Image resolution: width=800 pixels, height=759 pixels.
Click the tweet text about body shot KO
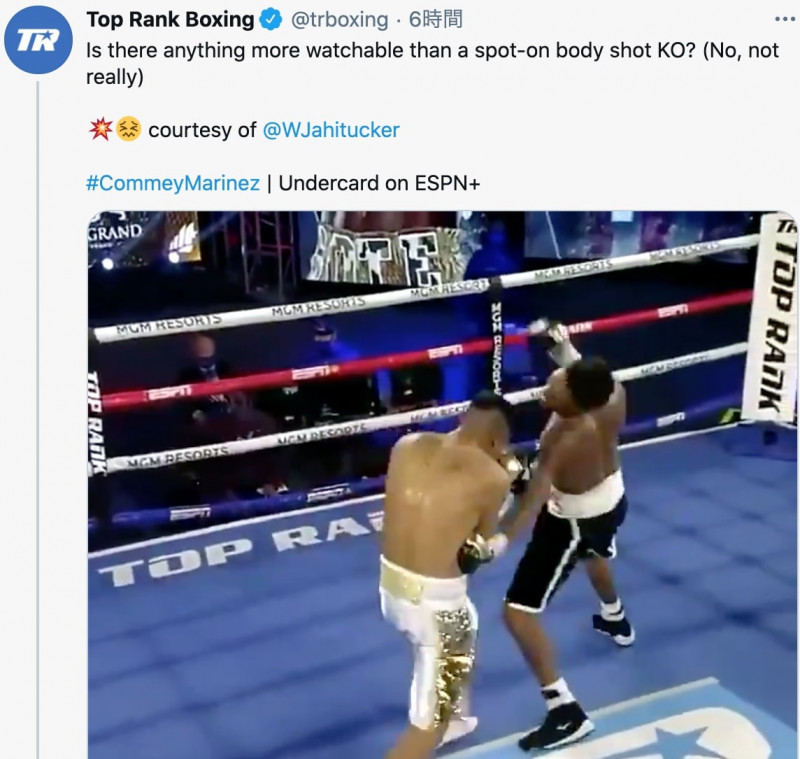coord(432,63)
